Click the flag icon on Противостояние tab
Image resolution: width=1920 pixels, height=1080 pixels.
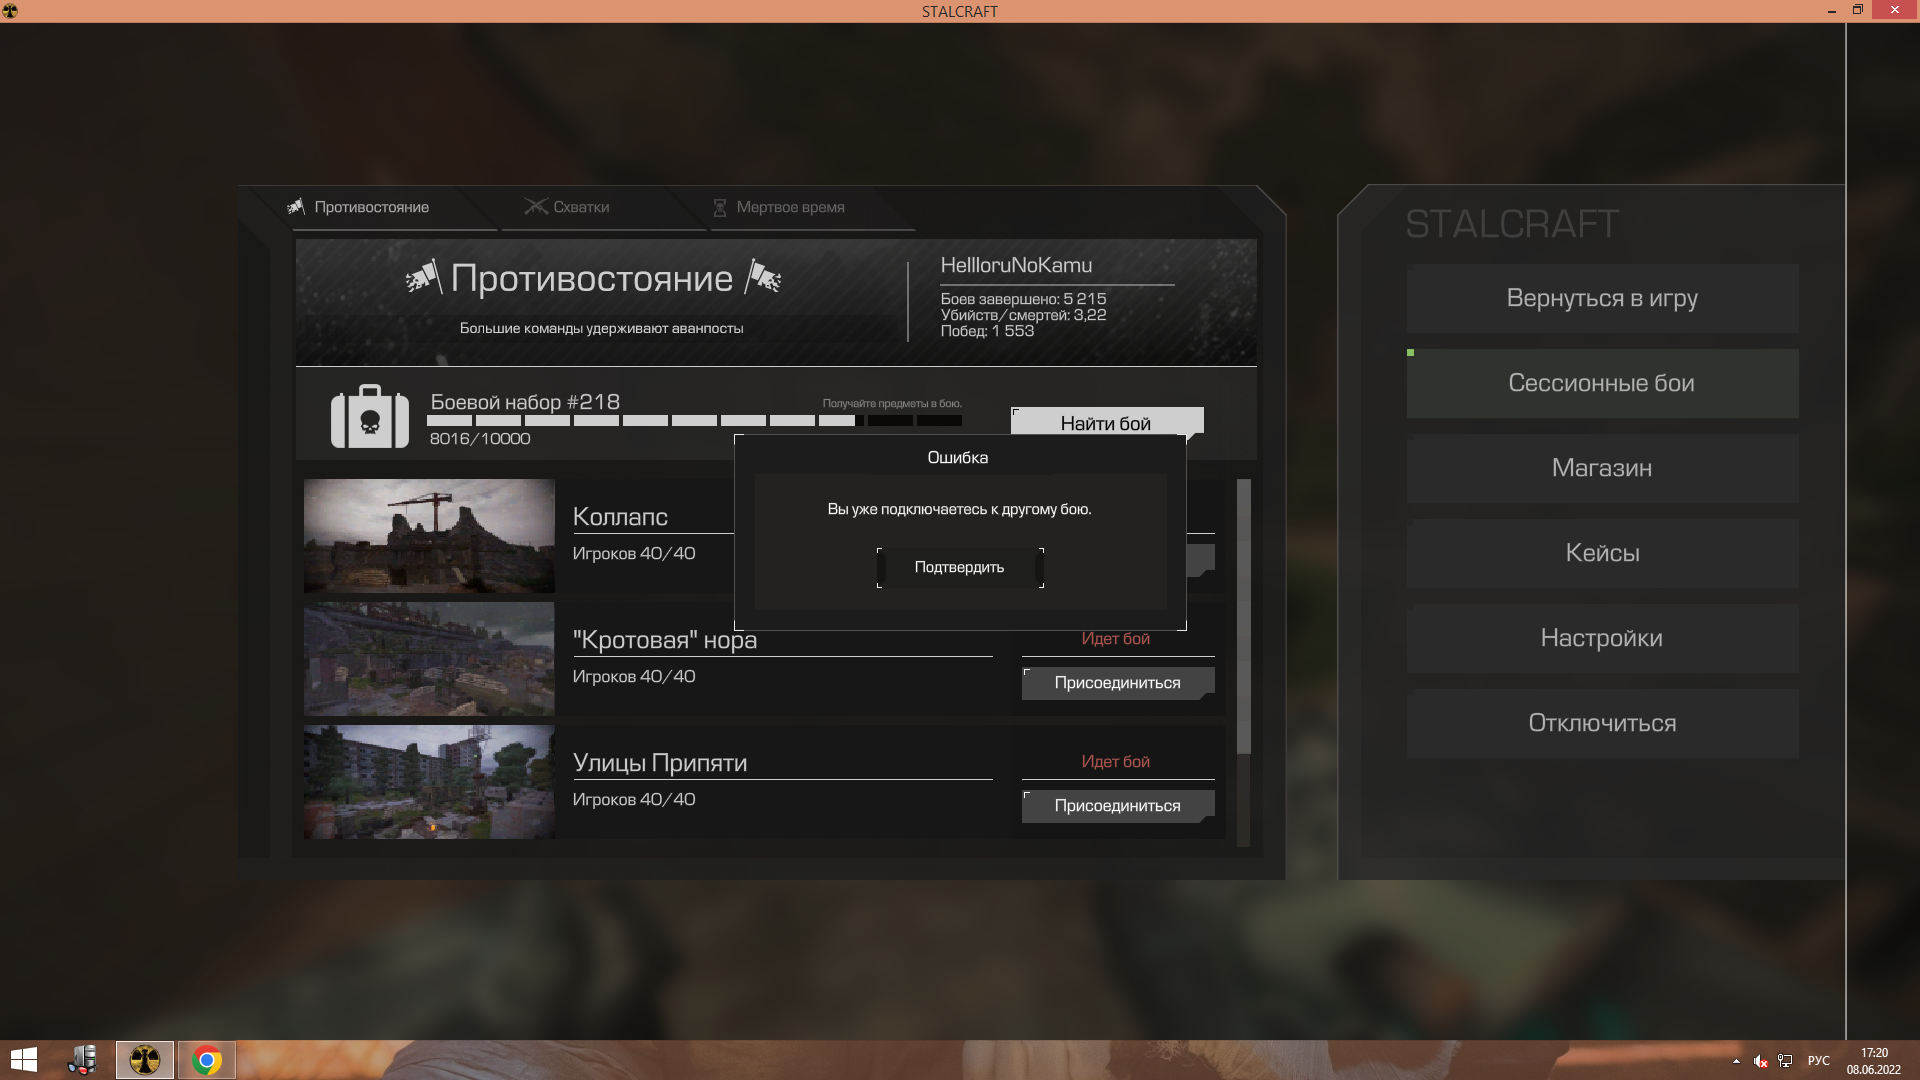click(x=296, y=206)
